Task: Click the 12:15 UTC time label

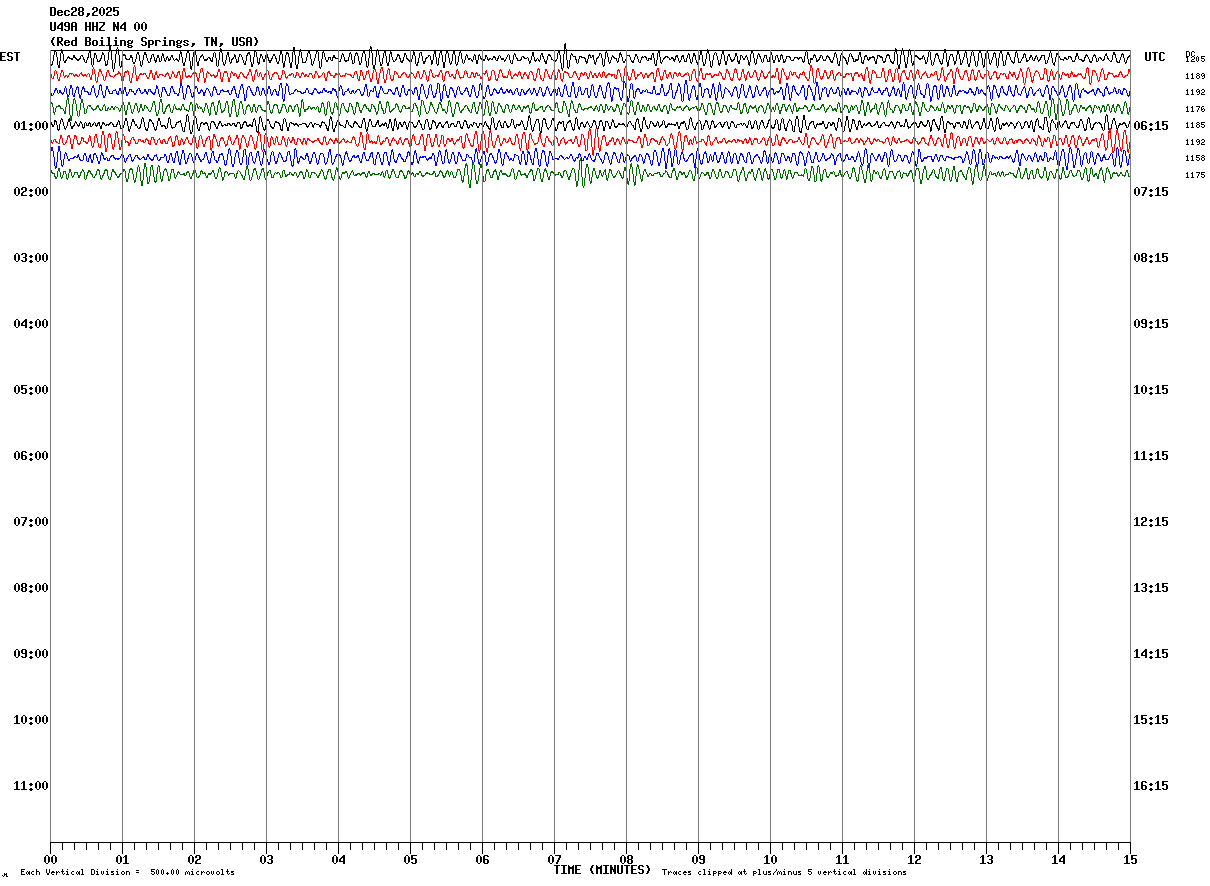Action: [1151, 522]
